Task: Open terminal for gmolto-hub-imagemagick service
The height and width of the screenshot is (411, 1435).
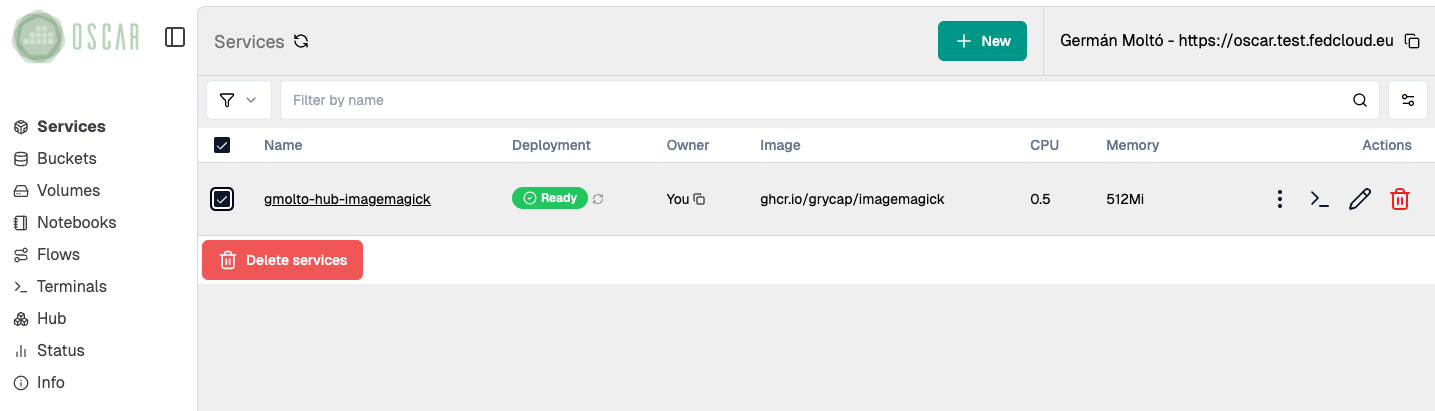Action: click(1319, 199)
